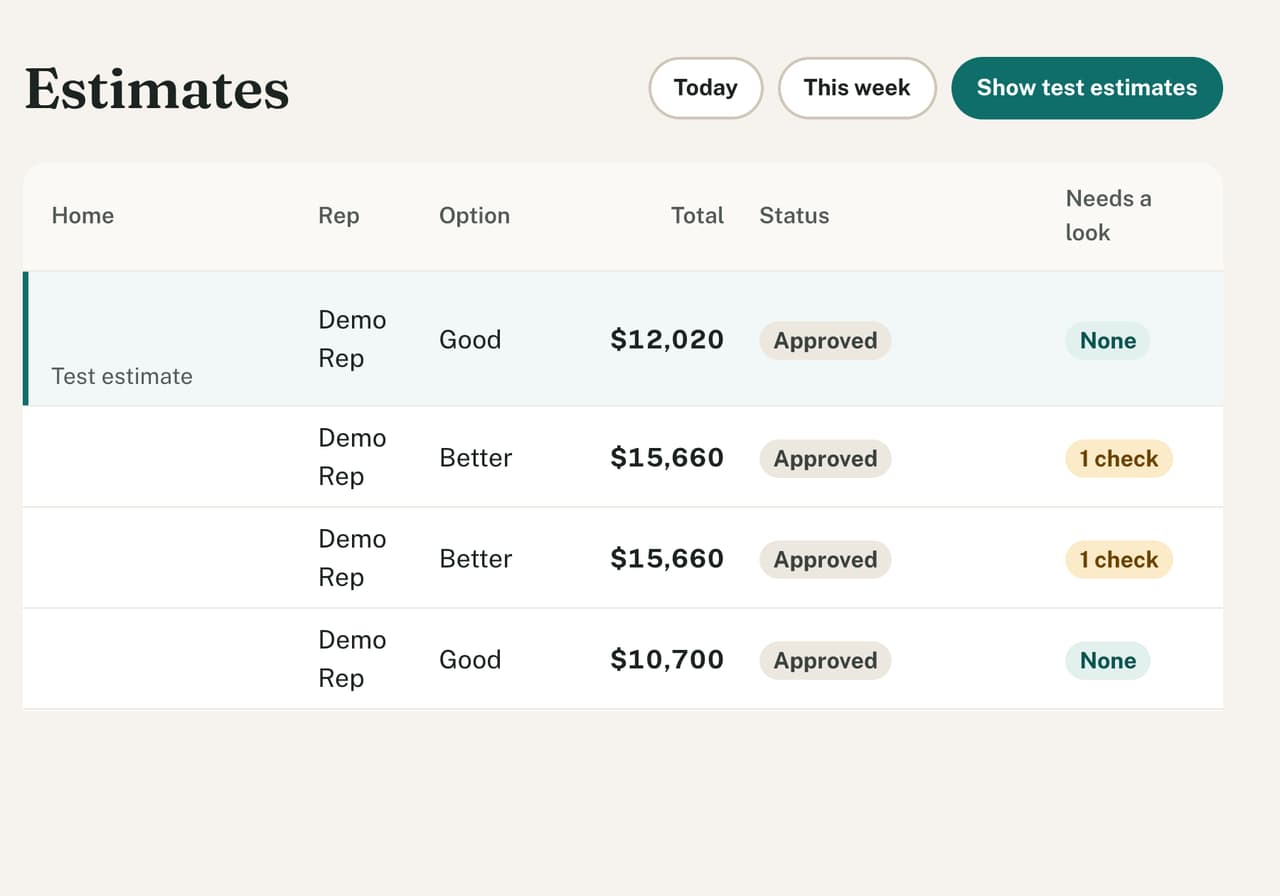The height and width of the screenshot is (896, 1280).
Task: Click the Rep column header
Action: pos(339,216)
